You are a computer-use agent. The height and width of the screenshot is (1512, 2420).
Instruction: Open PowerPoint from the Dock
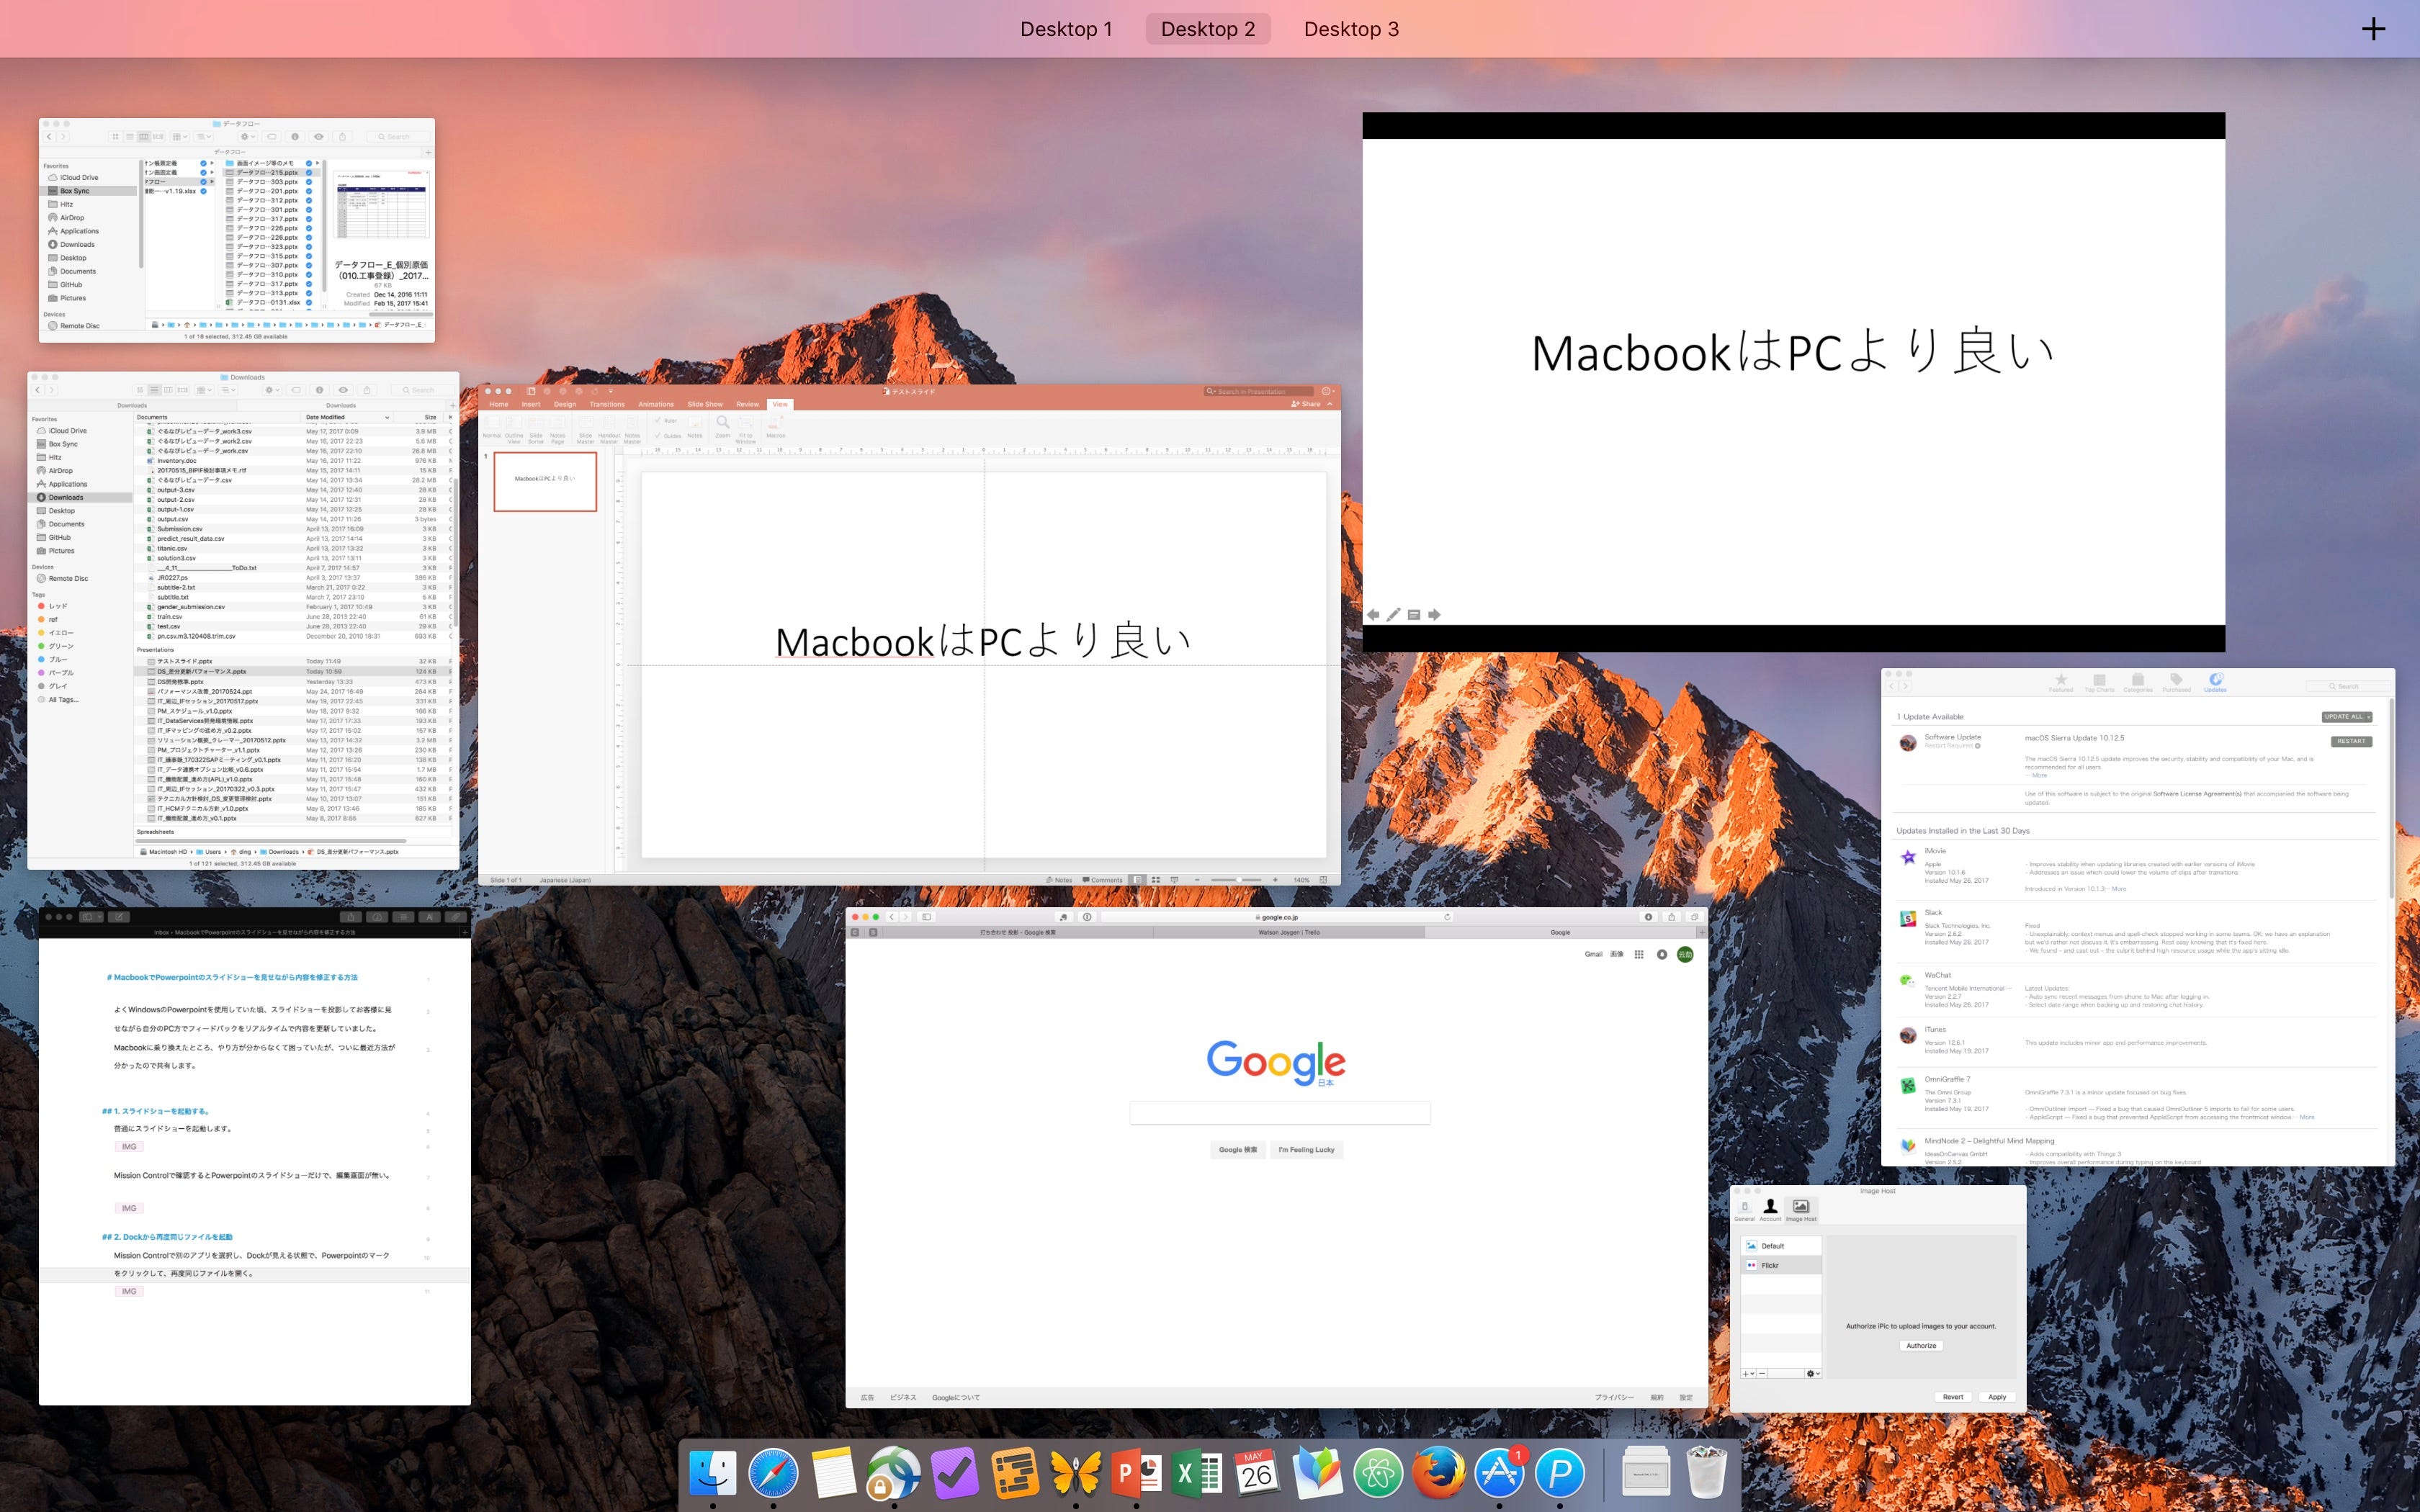(1137, 1472)
